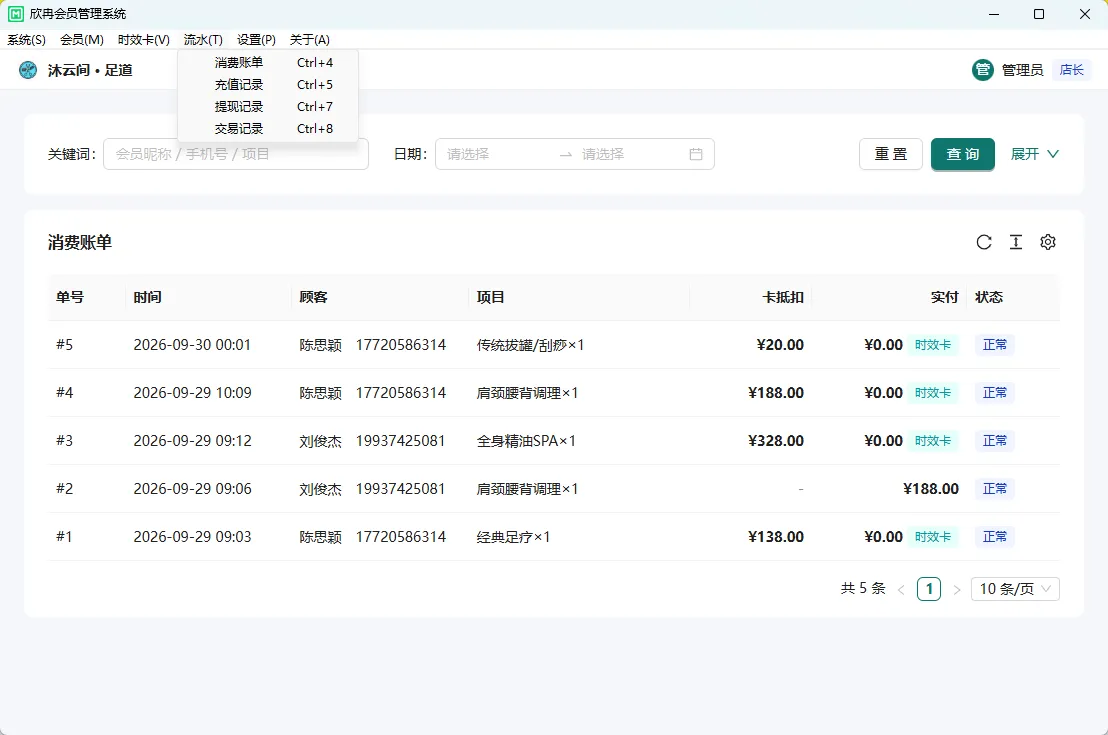Open the 会员(M) menu
This screenshot has height=735, width=1108.
coord(82,40)
